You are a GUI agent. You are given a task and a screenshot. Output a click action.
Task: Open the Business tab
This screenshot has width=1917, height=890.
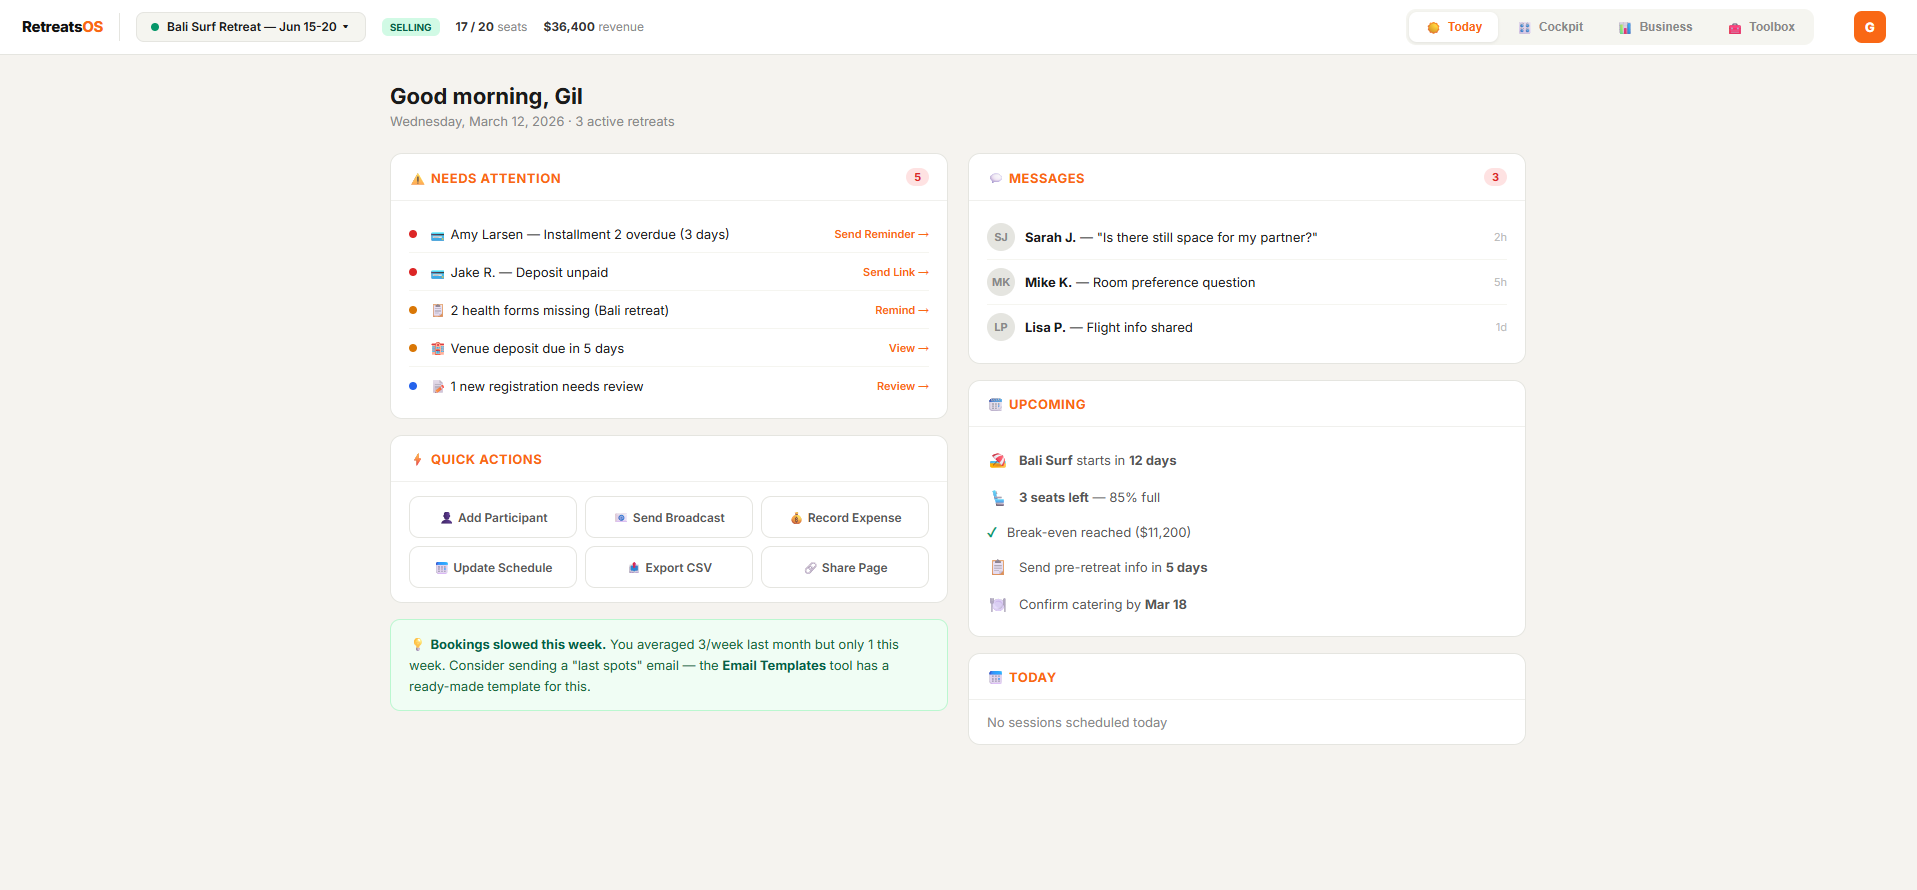click(x=1655, y=27)
